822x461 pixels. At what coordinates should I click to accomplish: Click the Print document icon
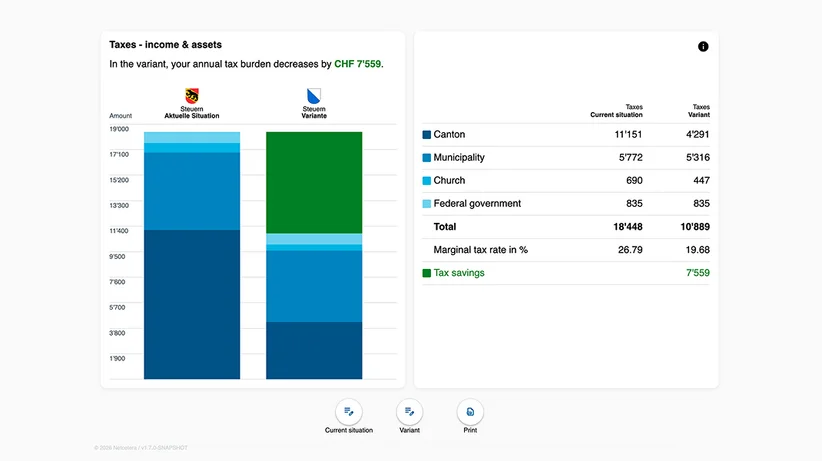click(470, 412)
